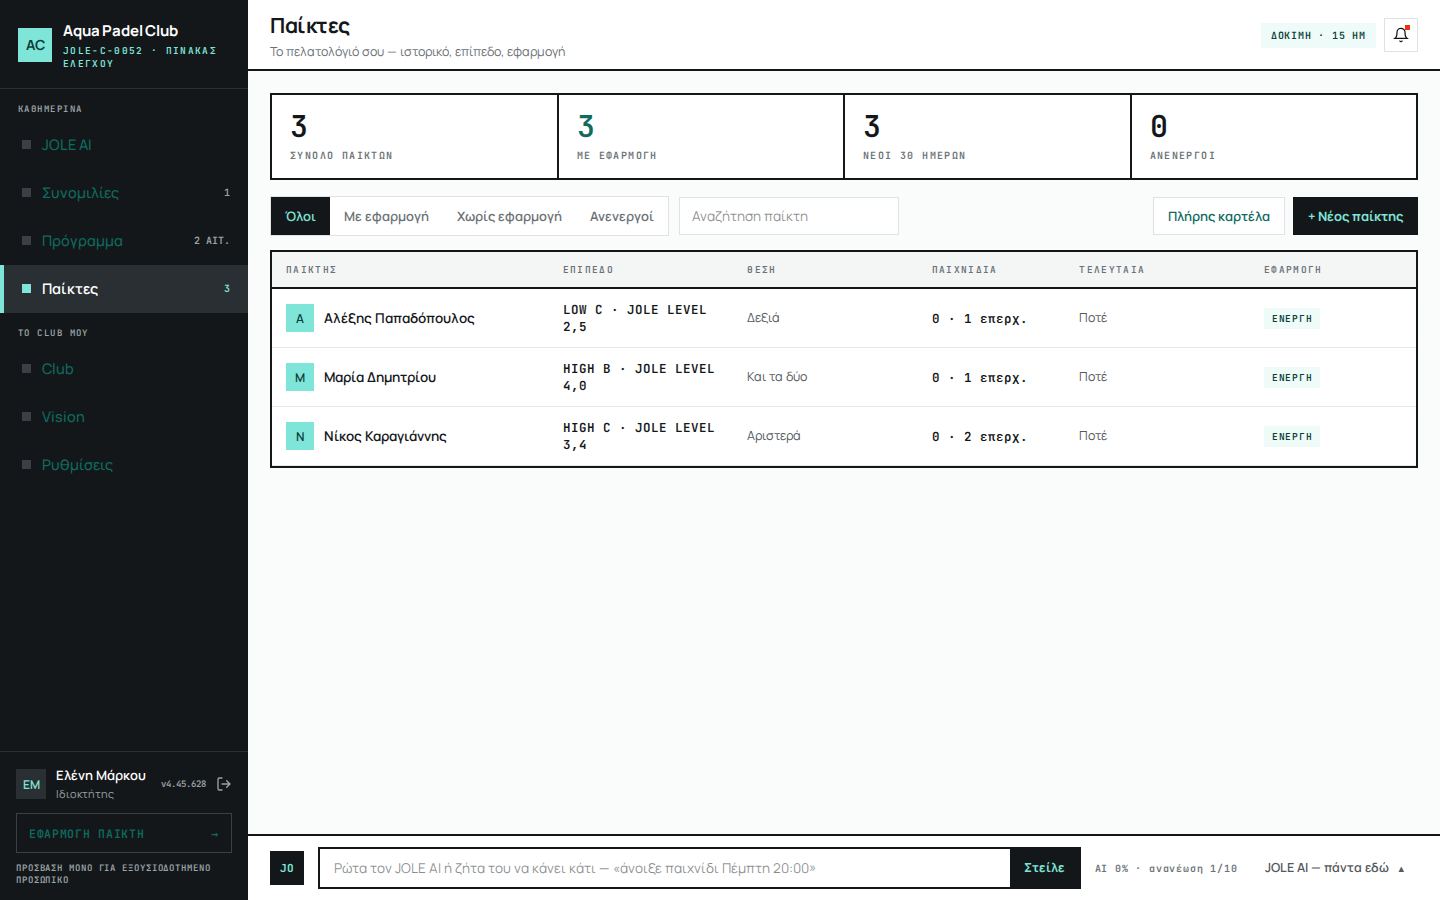Open the notifications bell icon

(1401, 35)
